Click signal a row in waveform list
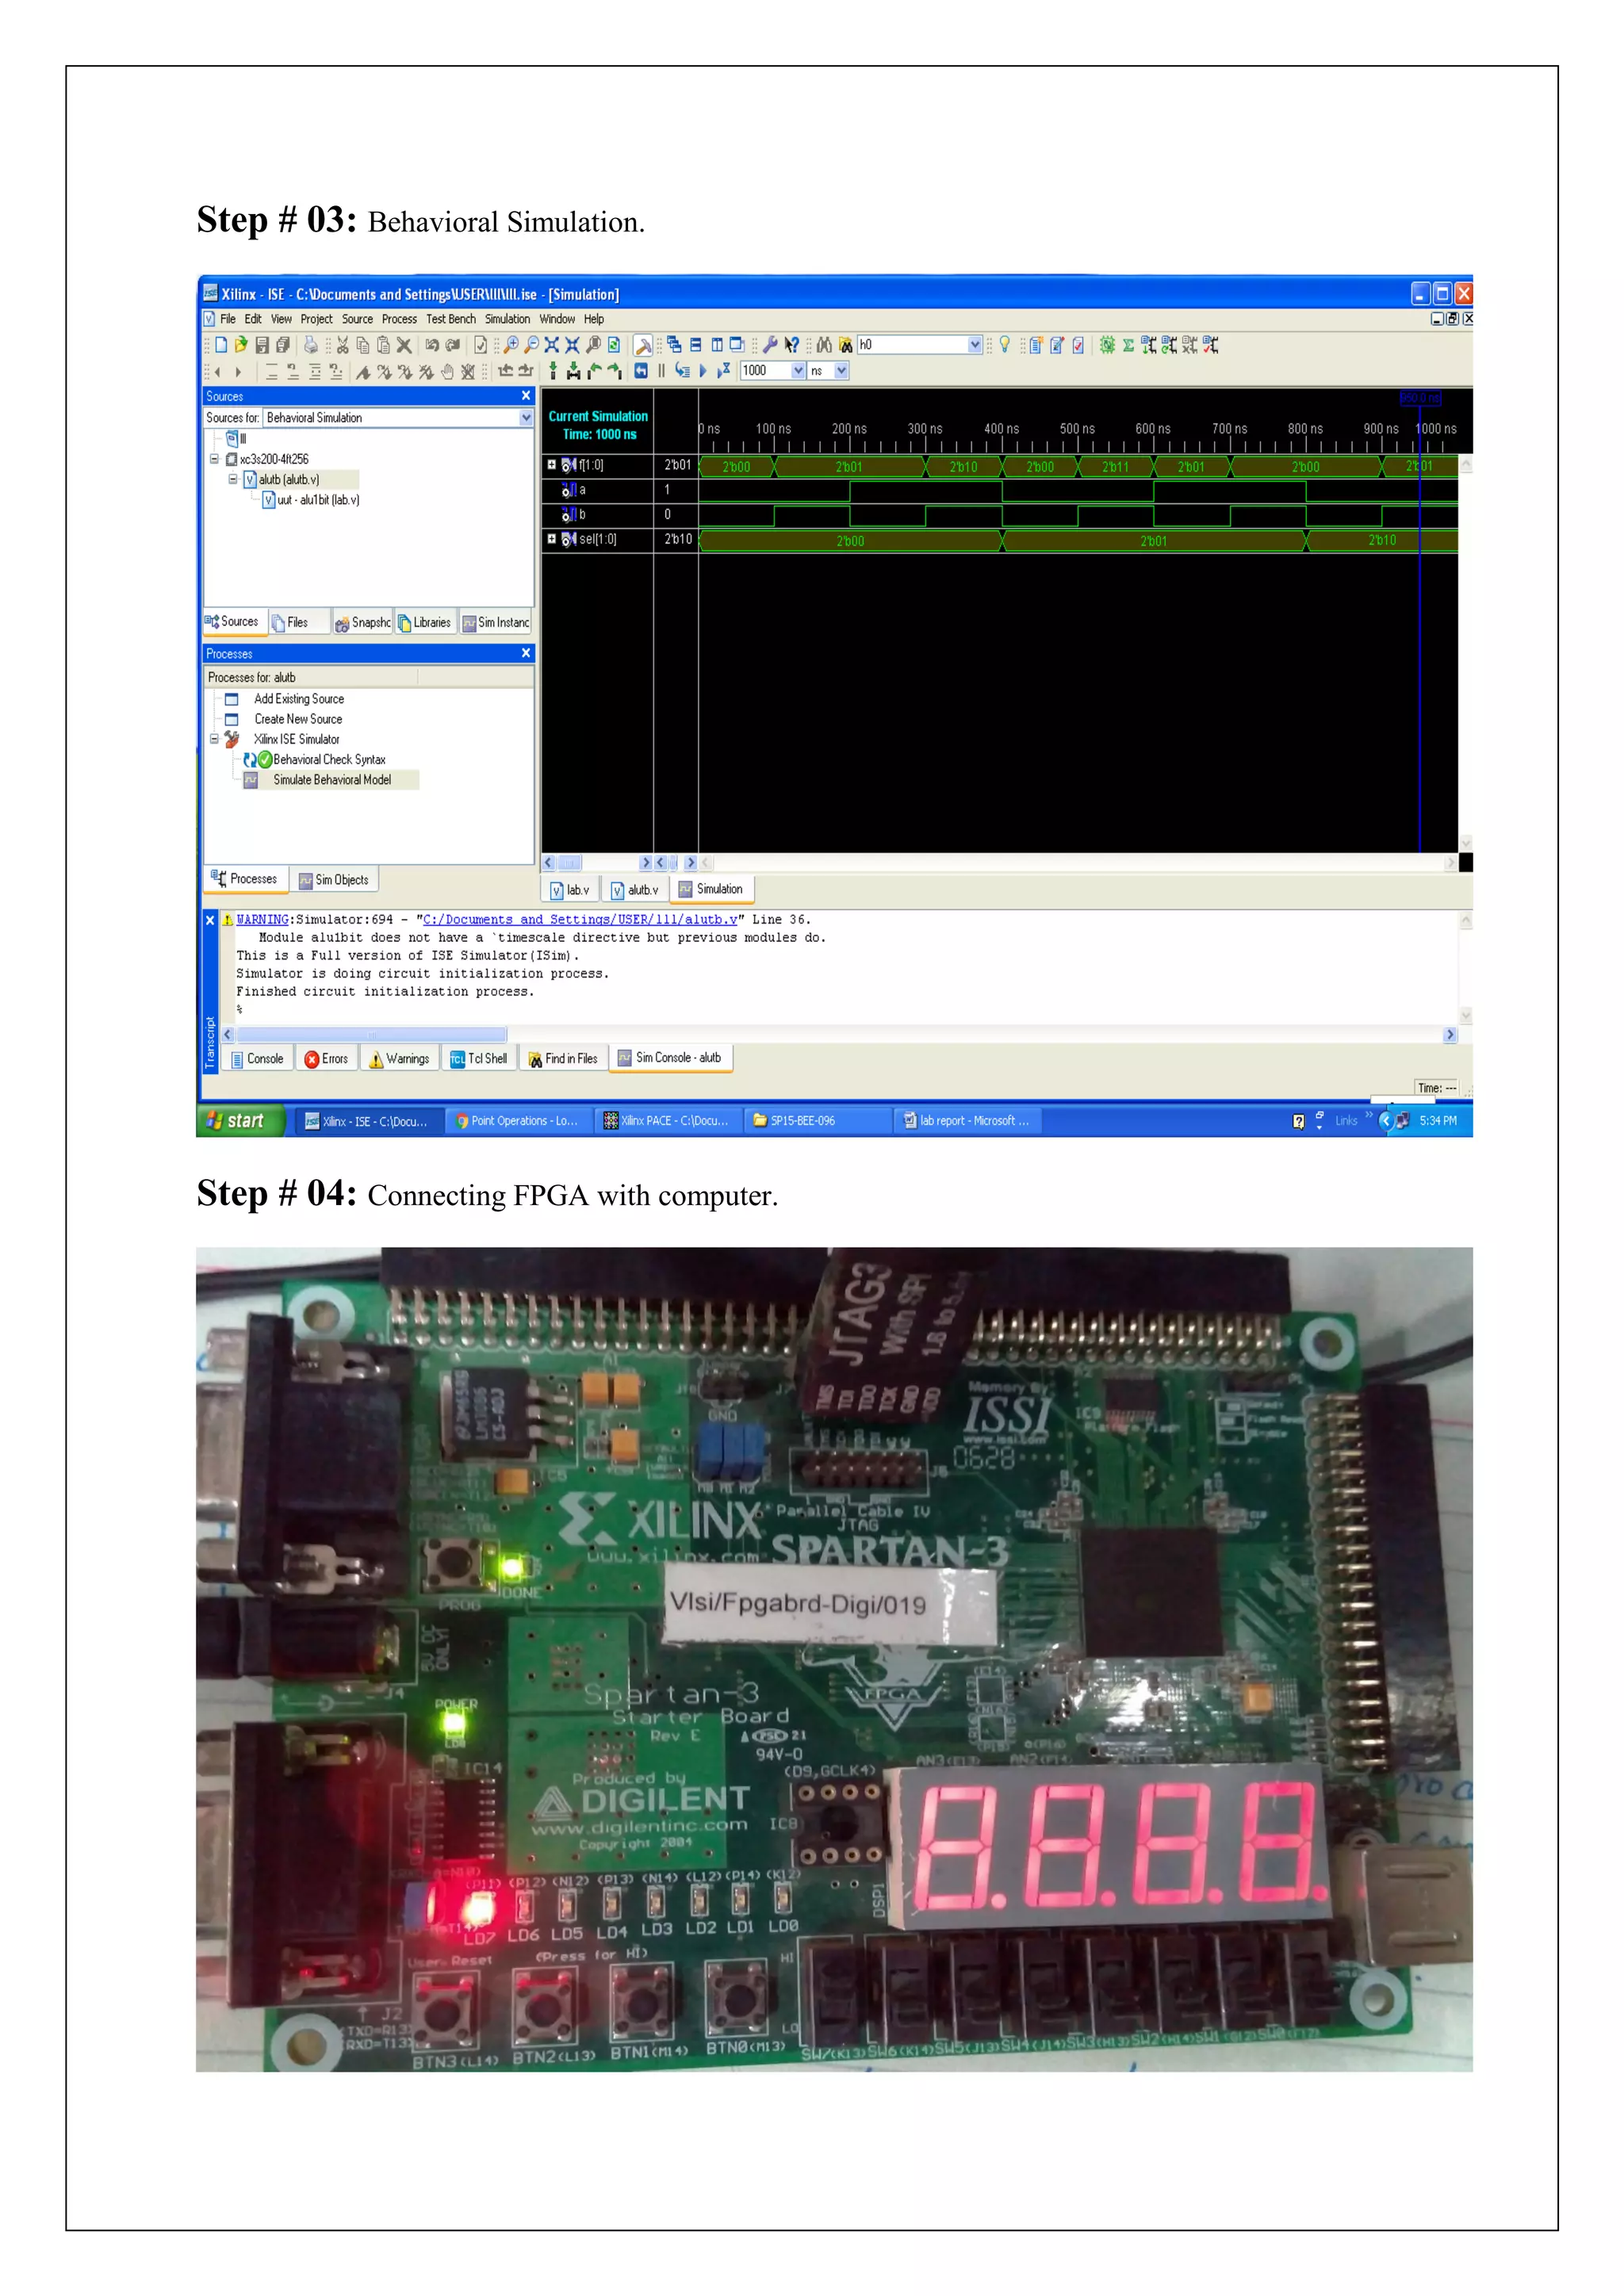This screenshot has width=1624, height=2296. [597, 490]
